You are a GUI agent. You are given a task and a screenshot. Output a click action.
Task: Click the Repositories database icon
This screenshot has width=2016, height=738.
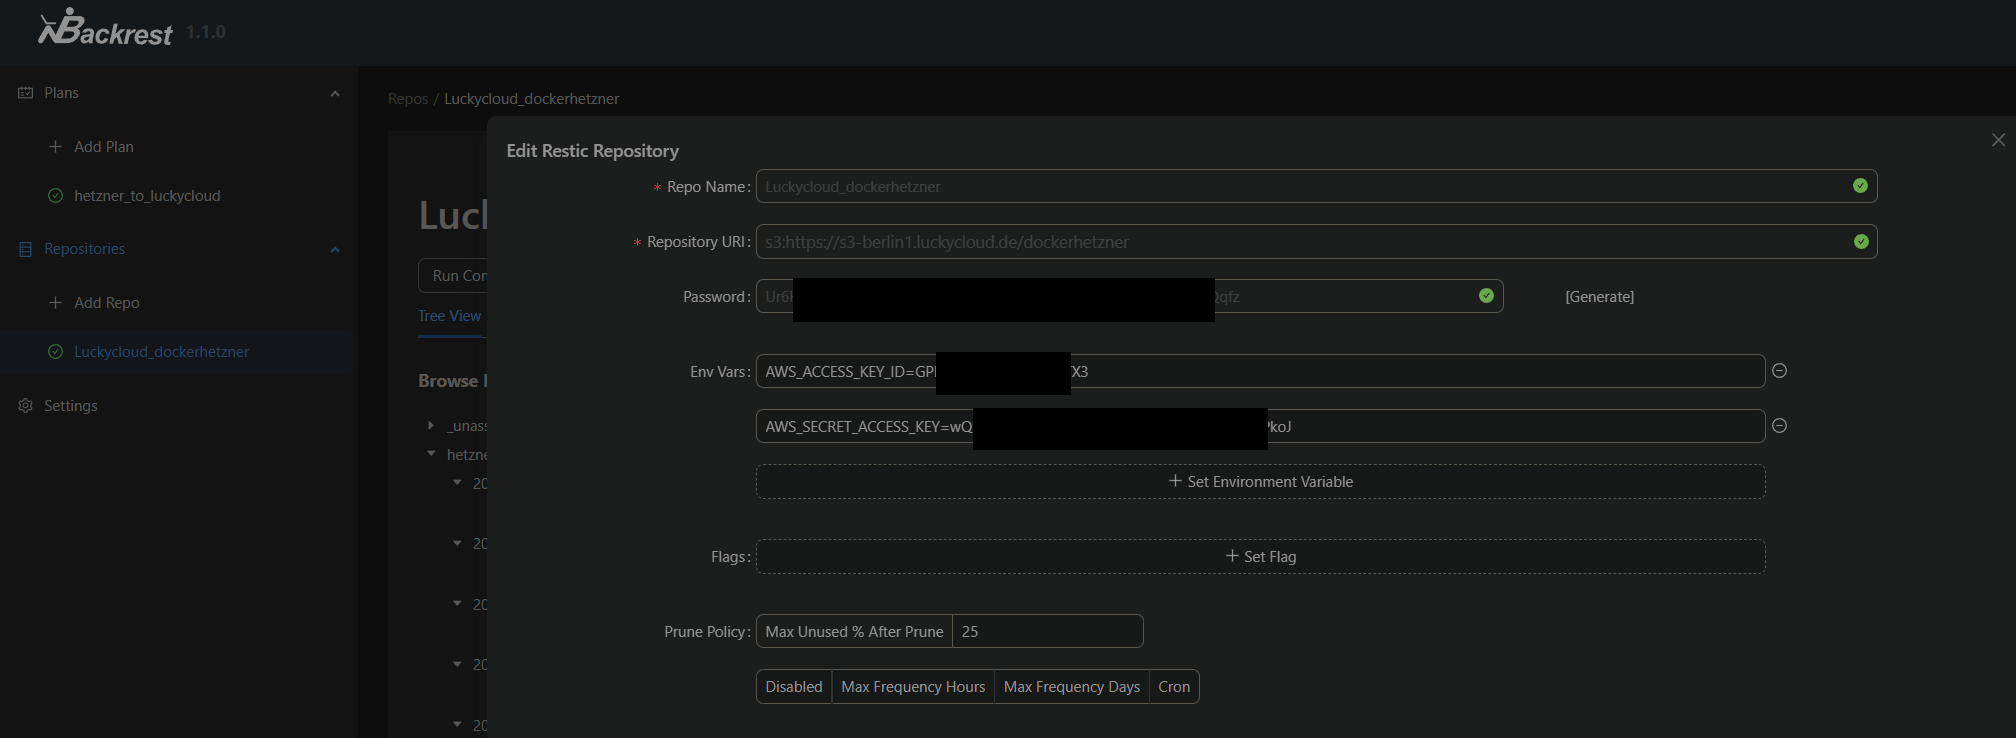[26, 249]
